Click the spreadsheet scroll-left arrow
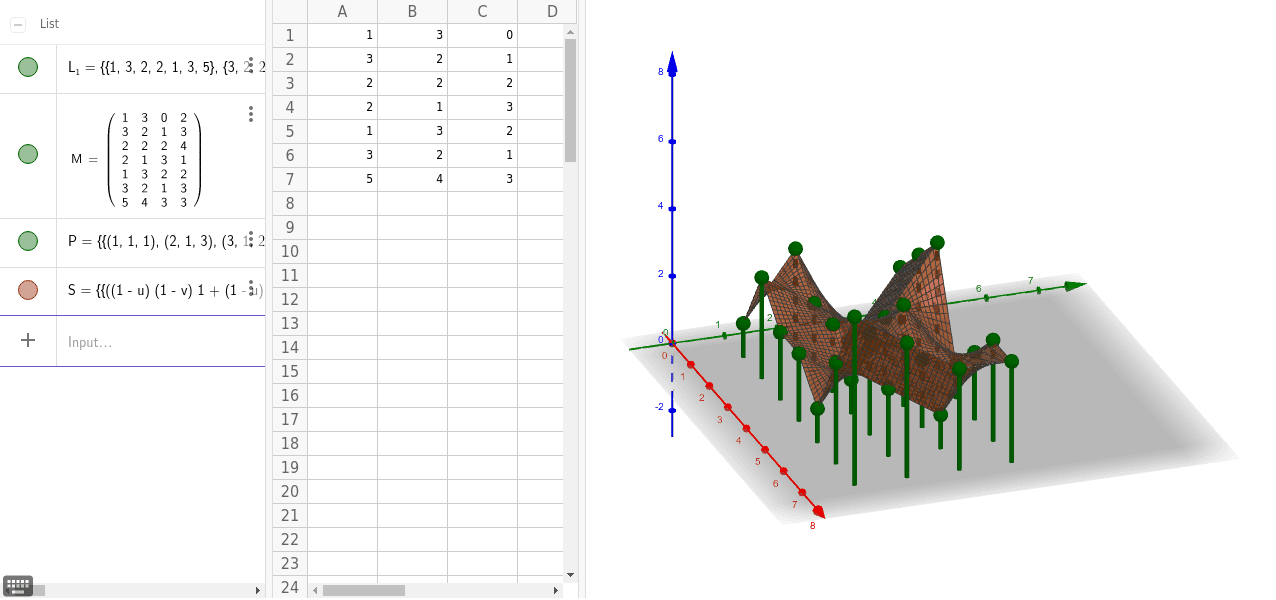Screen dimensions: 1276x600 point(315,590)
